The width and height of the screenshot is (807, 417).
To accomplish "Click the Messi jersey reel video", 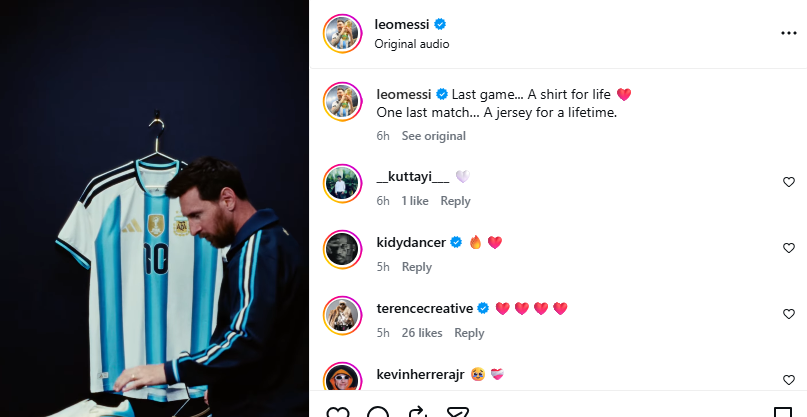I will coord(154,208).
